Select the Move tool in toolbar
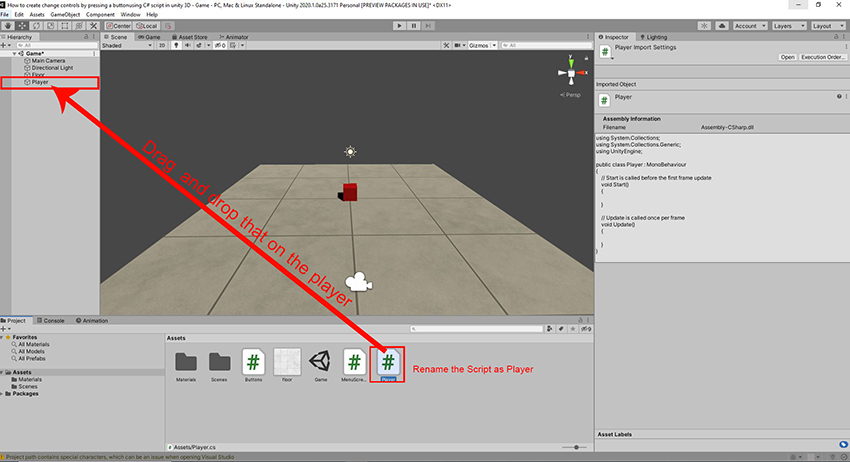This screenshot has width=850, height=462. (x=22, y=25)
